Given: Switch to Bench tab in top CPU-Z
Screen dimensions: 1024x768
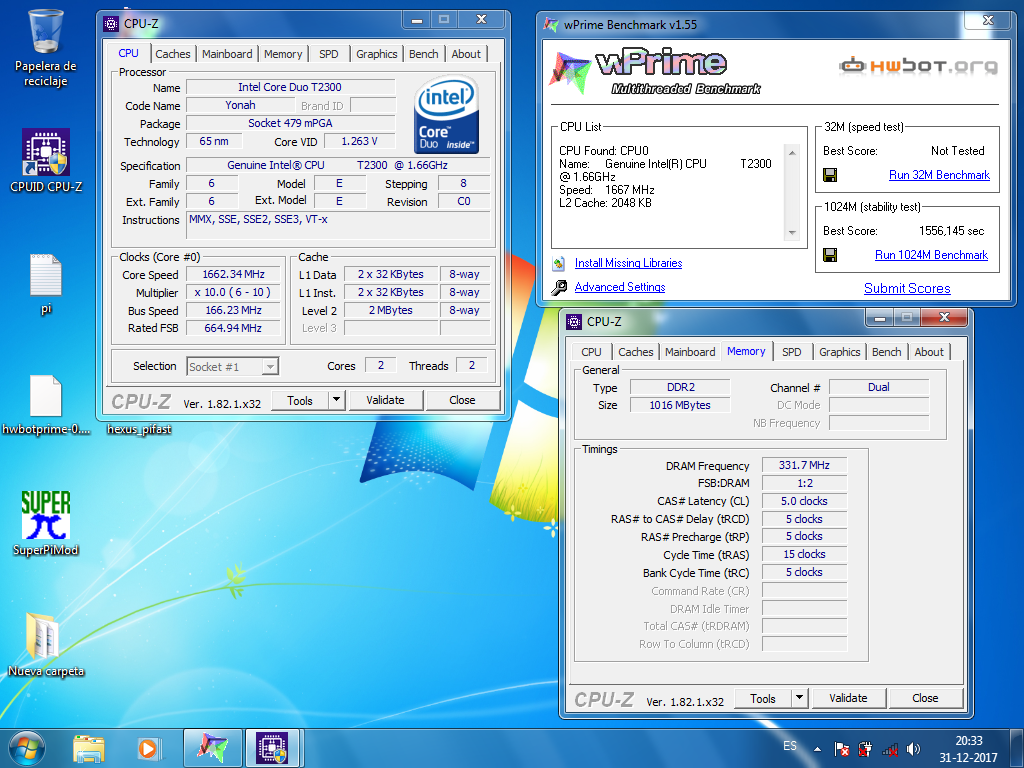Looking at the screenshot, I should click(424, 54).
